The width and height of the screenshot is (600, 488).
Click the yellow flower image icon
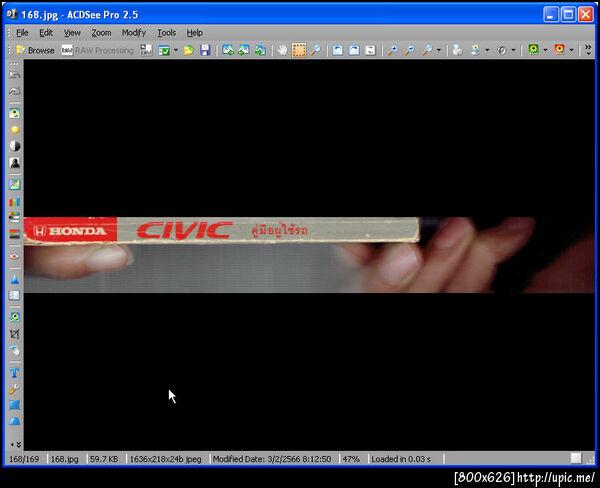[533, 49]
